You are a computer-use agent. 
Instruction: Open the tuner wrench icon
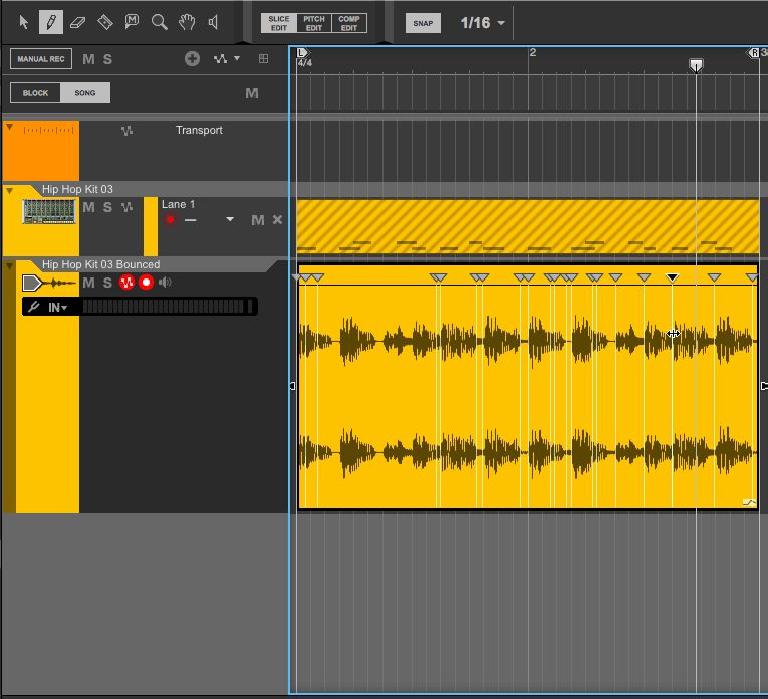click(x=33, y=307)
